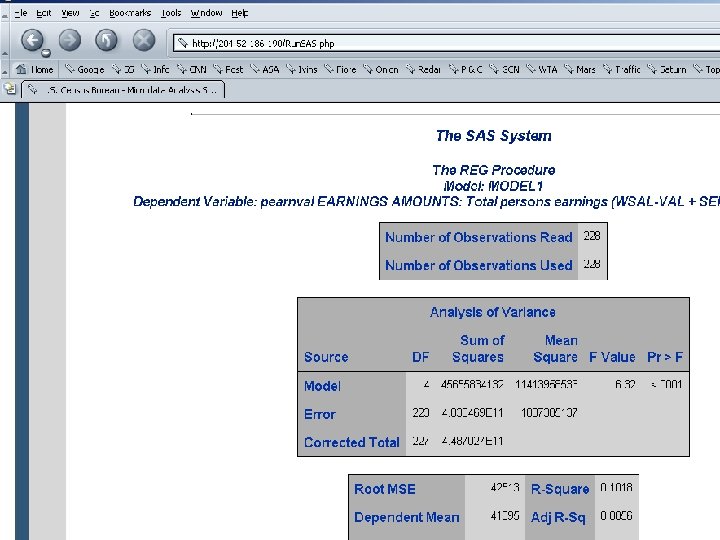Open the Post bookmark
The image size is (720, 540).
[x=228, y=69]
